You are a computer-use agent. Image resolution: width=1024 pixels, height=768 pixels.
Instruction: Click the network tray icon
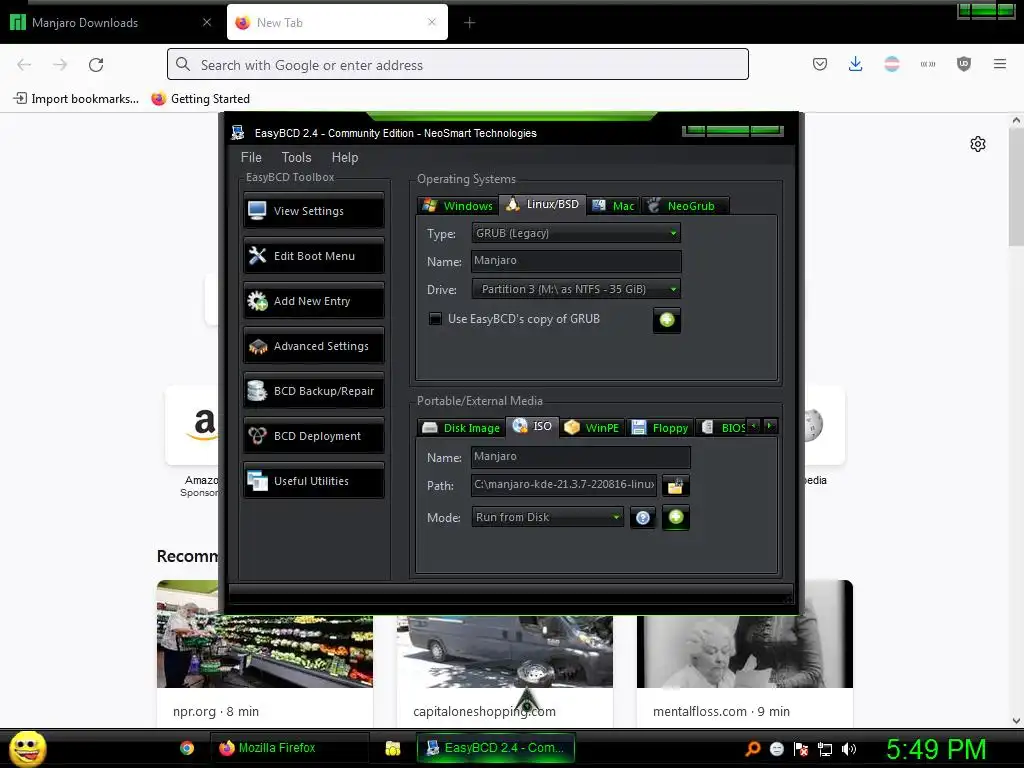[825, 749]
